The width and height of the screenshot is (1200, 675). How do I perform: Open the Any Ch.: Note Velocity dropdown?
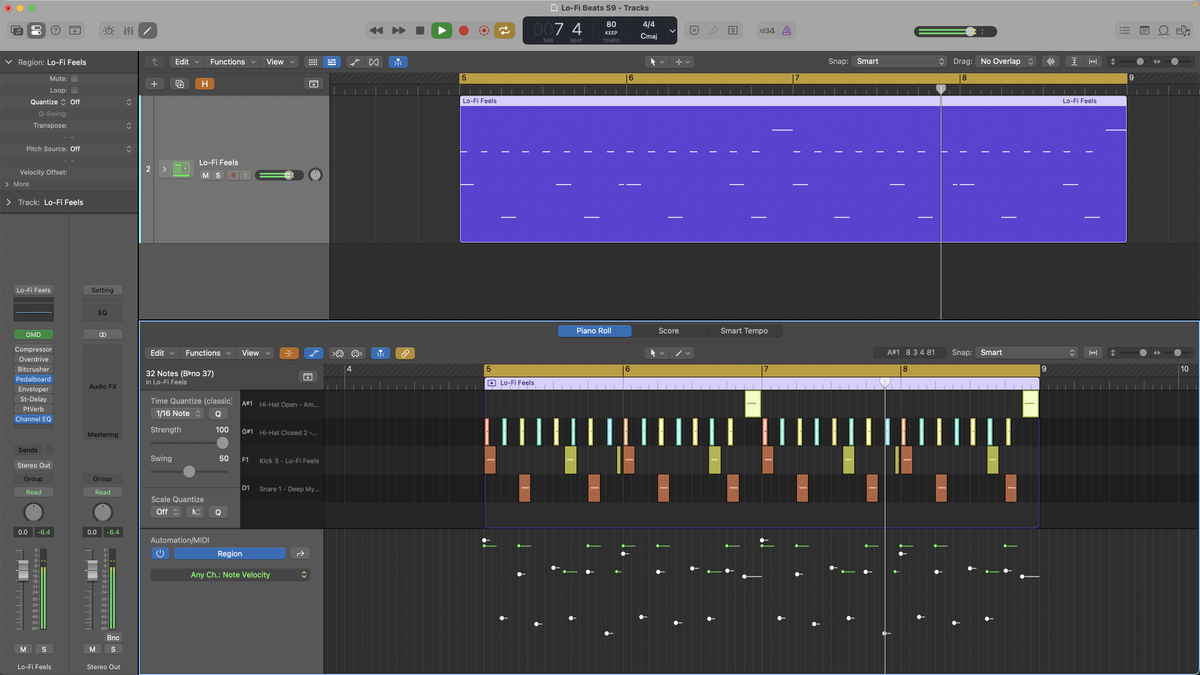[230, 574]
